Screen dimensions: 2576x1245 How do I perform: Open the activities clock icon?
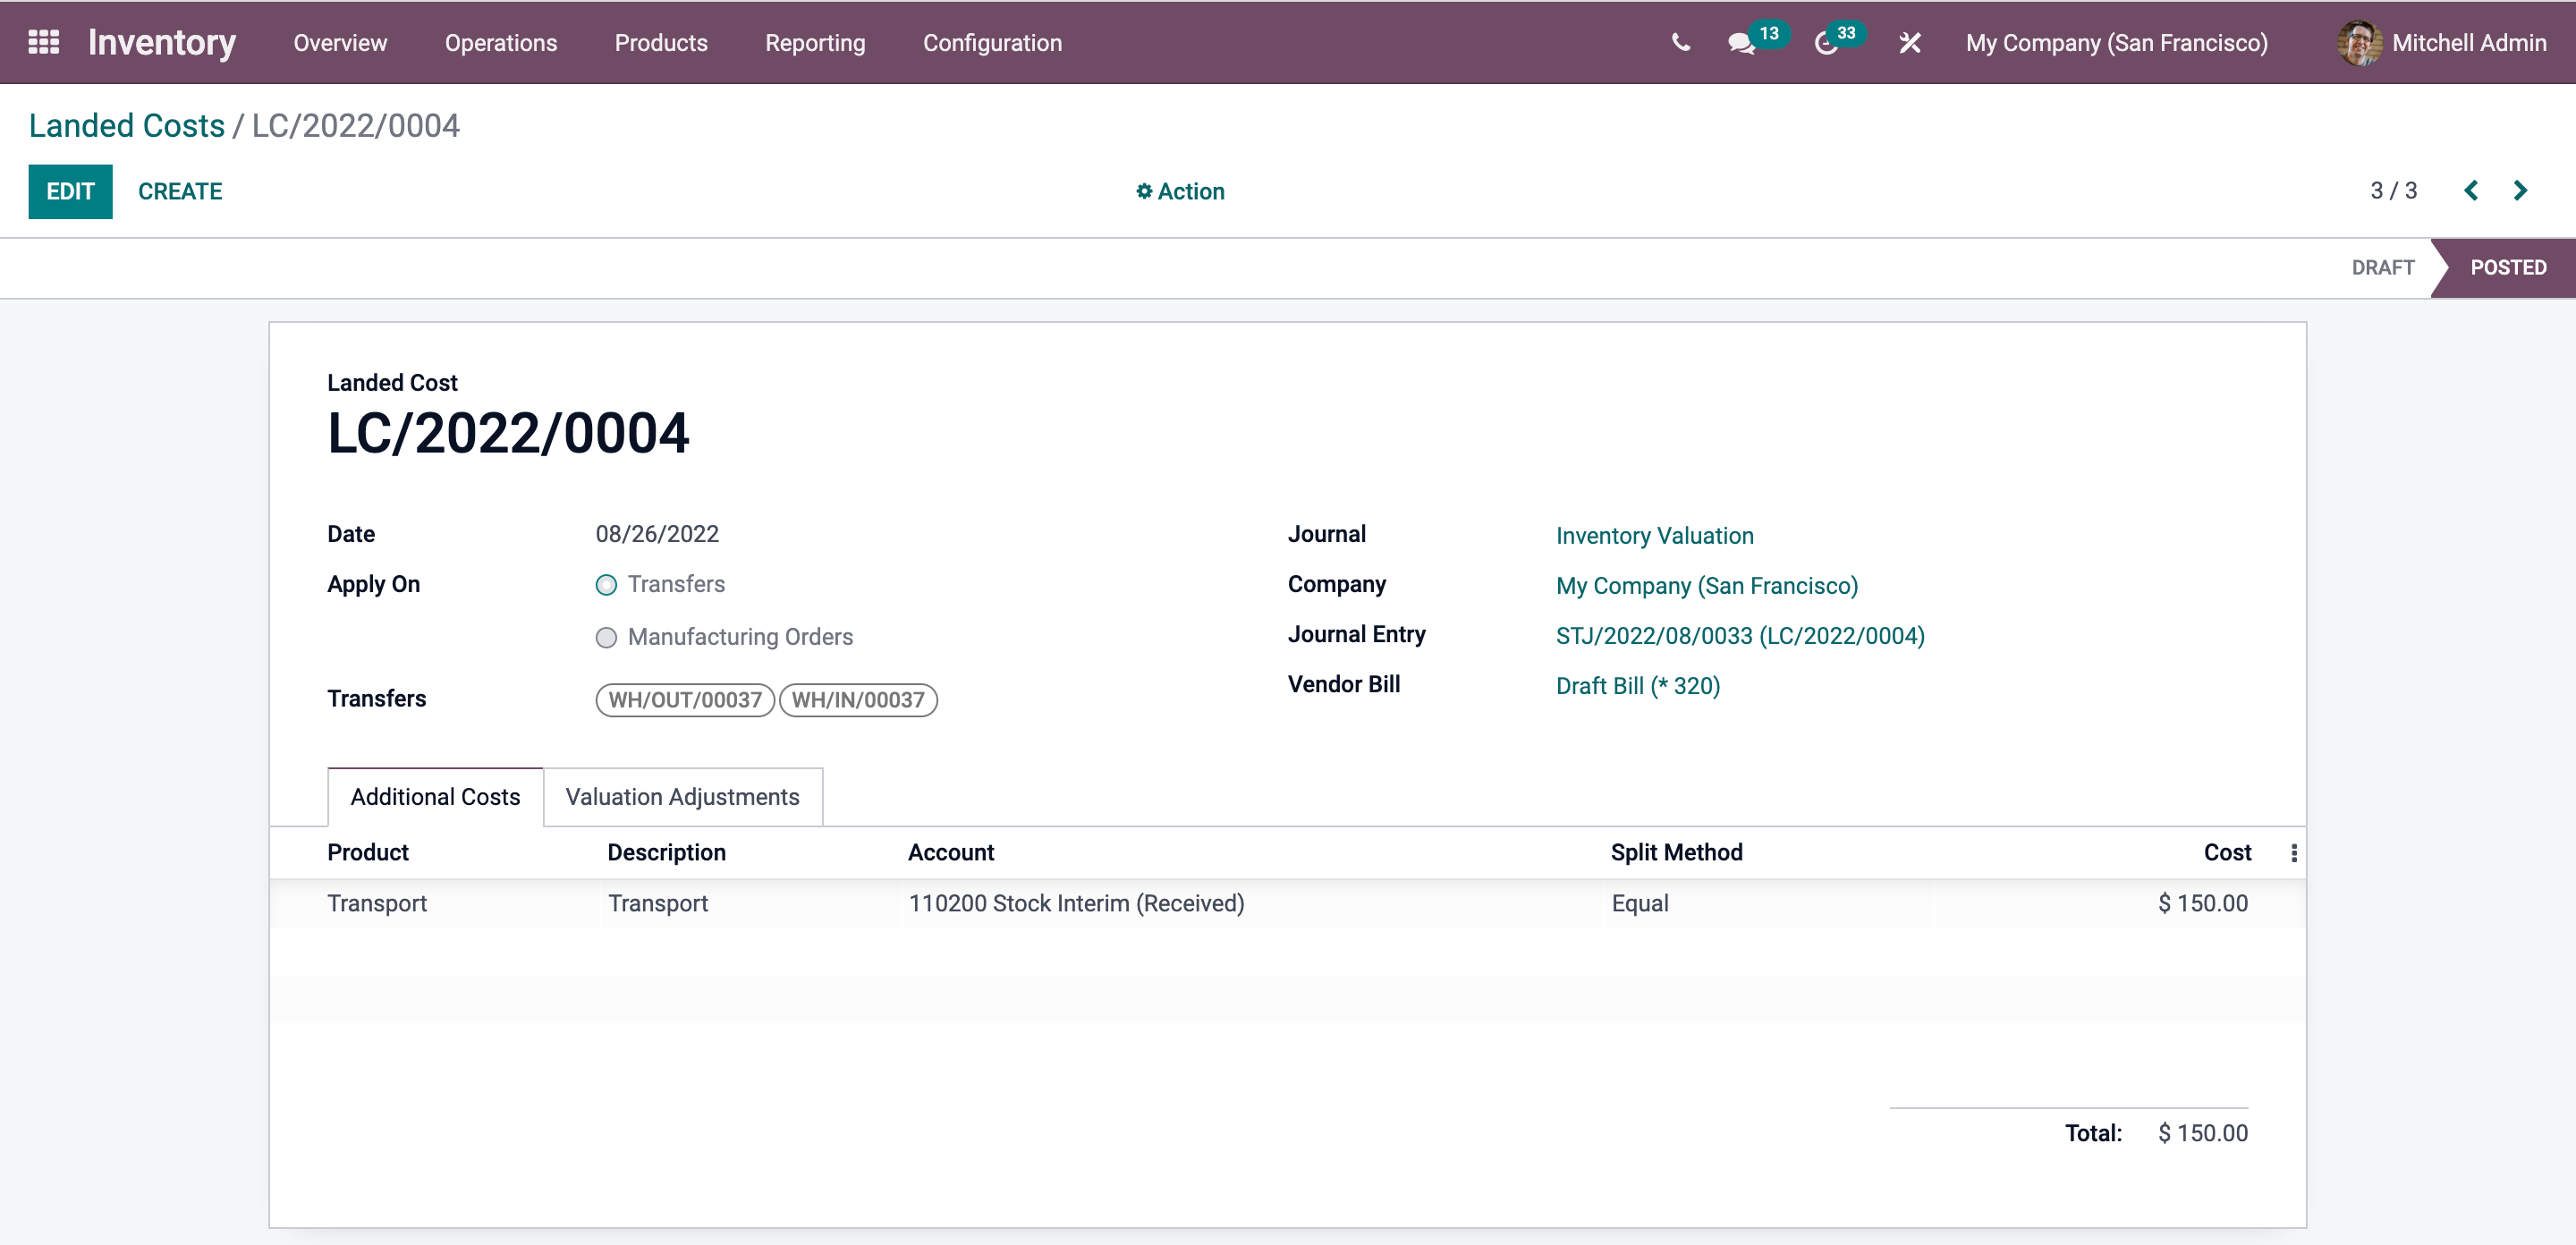coord(1826,43)
